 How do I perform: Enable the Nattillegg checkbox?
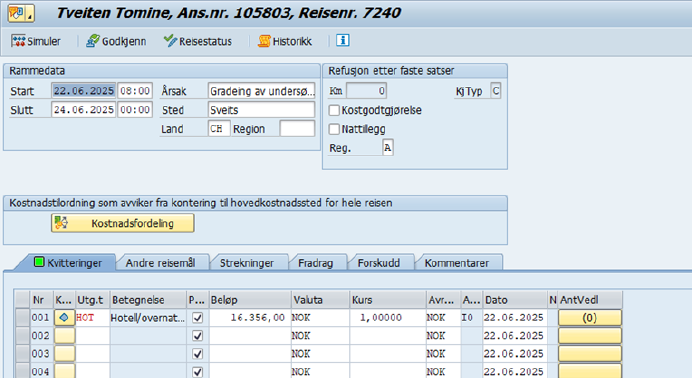(334, 129)
